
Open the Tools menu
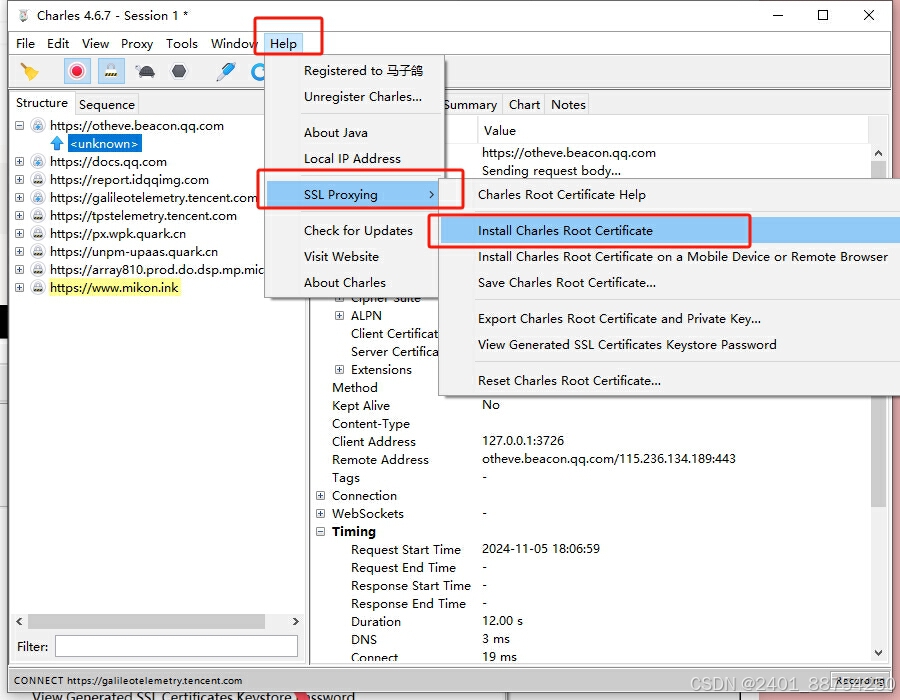pyautogui.click(x=182, y=44)
